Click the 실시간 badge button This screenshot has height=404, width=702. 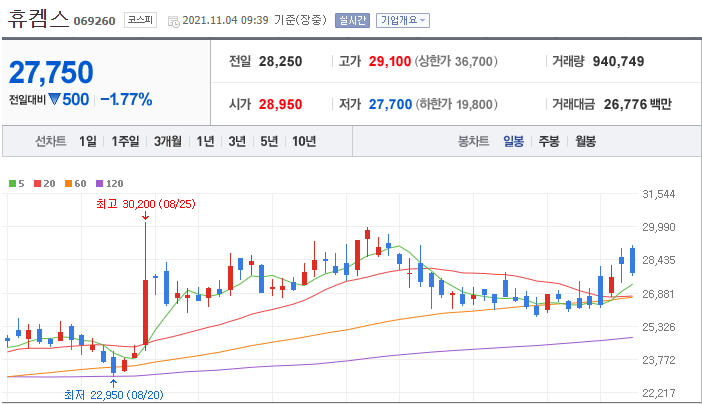(x=352, y=20)
